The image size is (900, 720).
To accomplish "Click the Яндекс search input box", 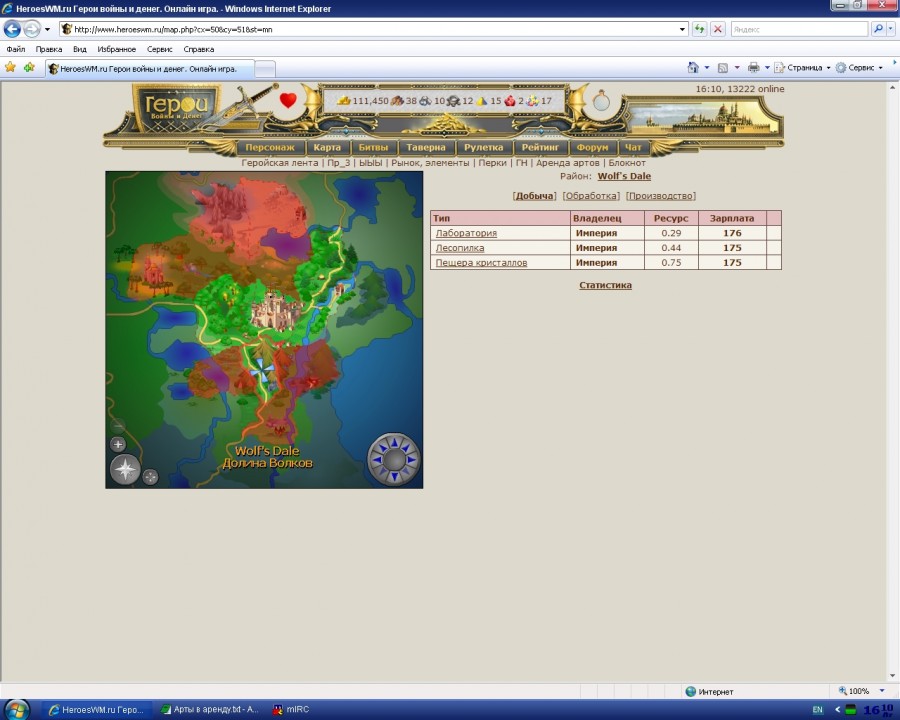I will (x=799, y=29).
